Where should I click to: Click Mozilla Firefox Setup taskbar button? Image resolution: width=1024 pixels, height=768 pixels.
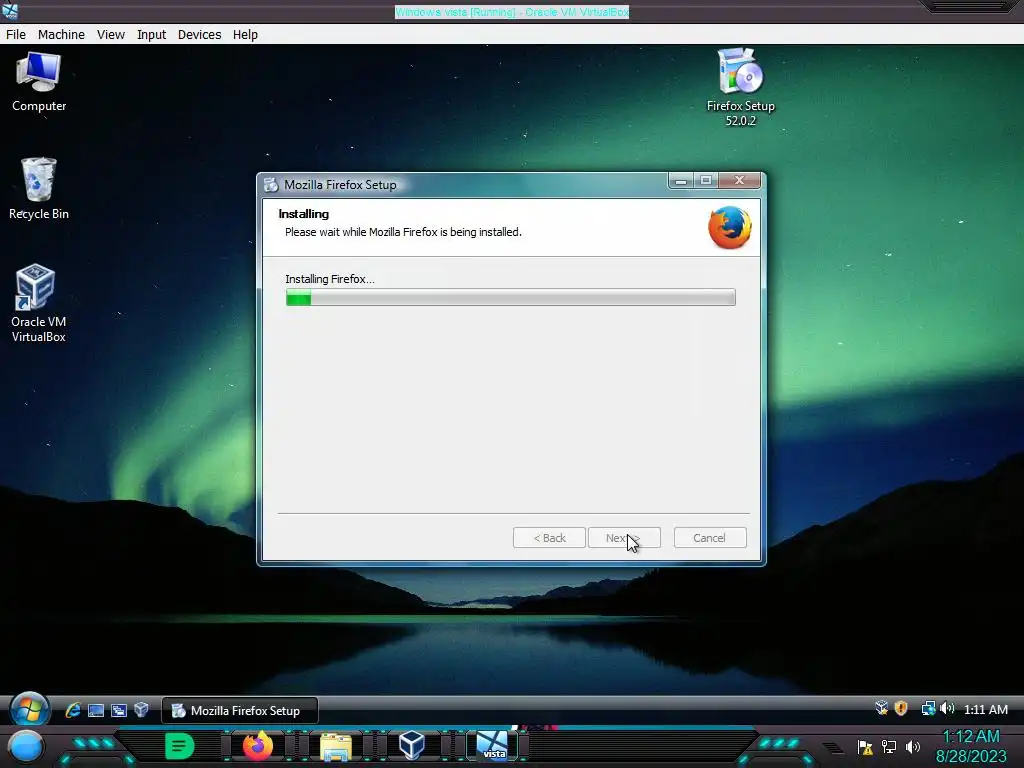240,711
